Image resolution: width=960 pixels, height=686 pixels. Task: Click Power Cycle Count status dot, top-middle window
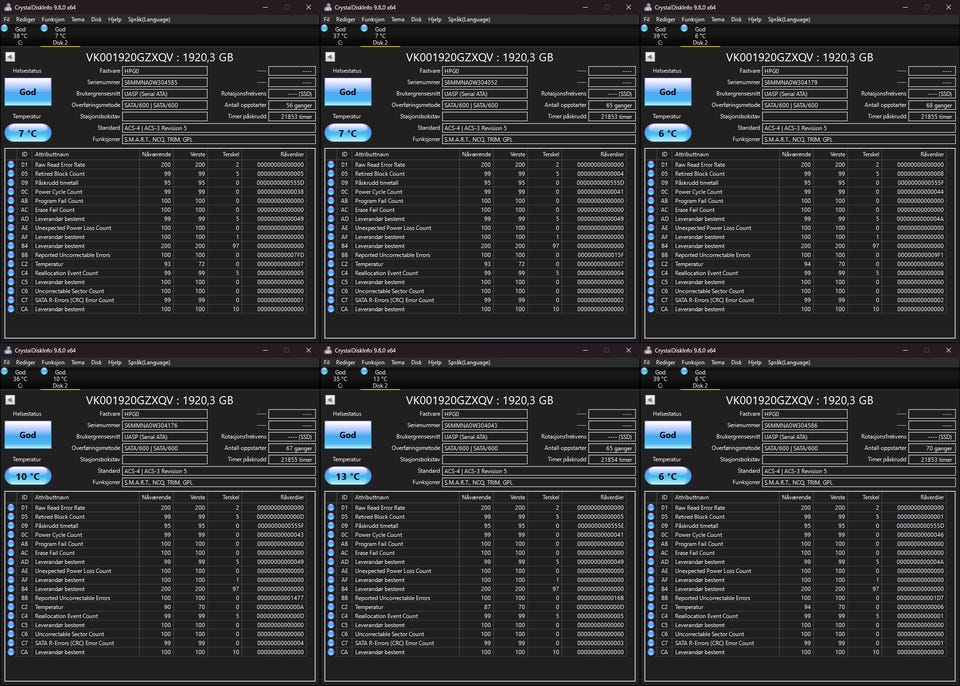tap(331, 192)
